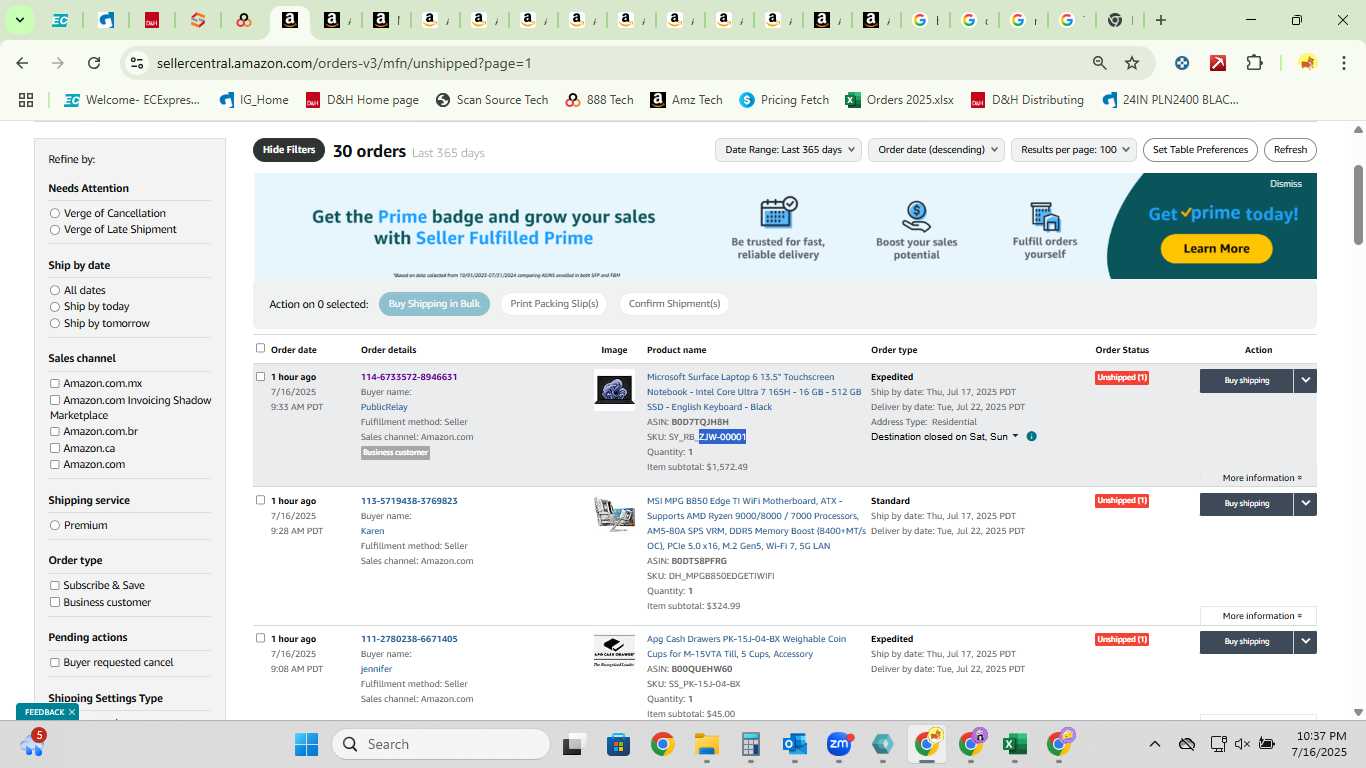Open Zoom from taskbar
Viewport: 1366px width, 768px height.
(x=839, y=744)
